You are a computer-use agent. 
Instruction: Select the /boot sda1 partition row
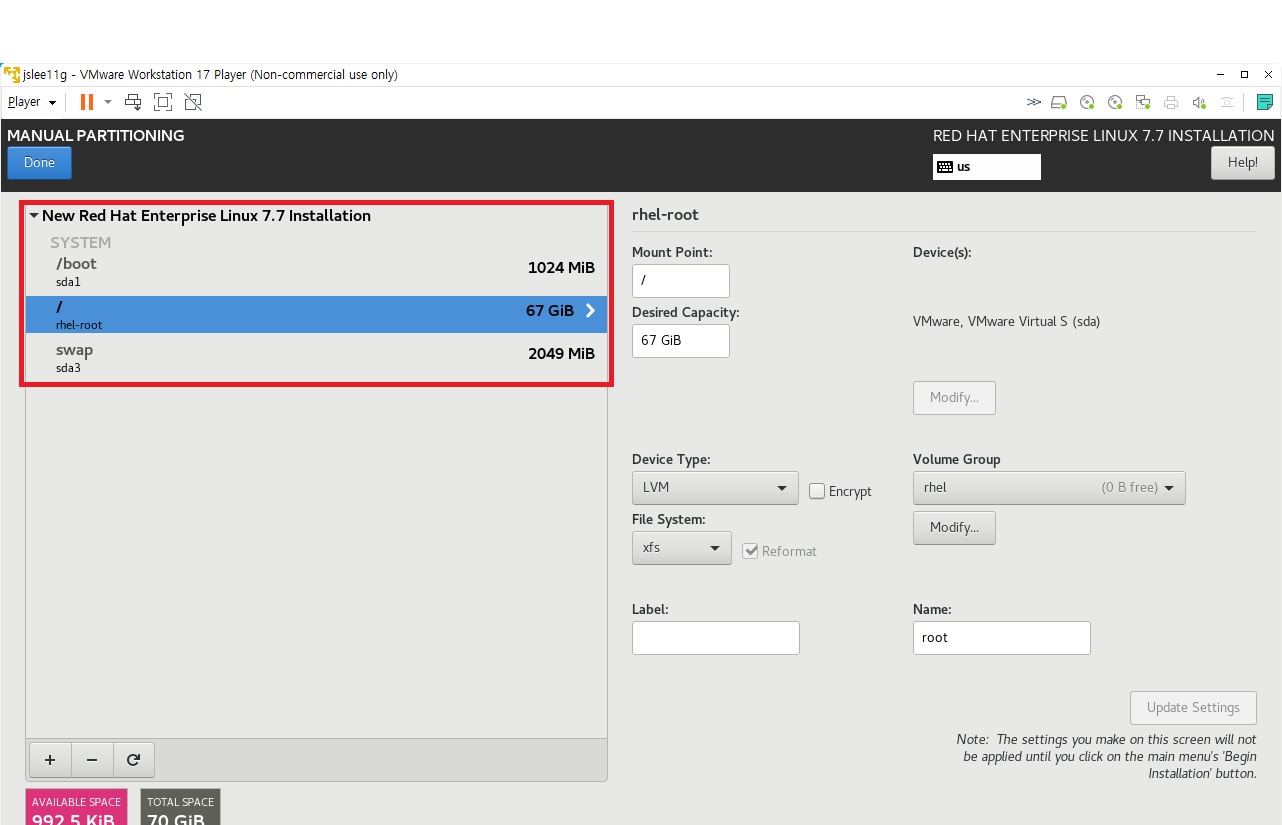(x=317, y=272)
